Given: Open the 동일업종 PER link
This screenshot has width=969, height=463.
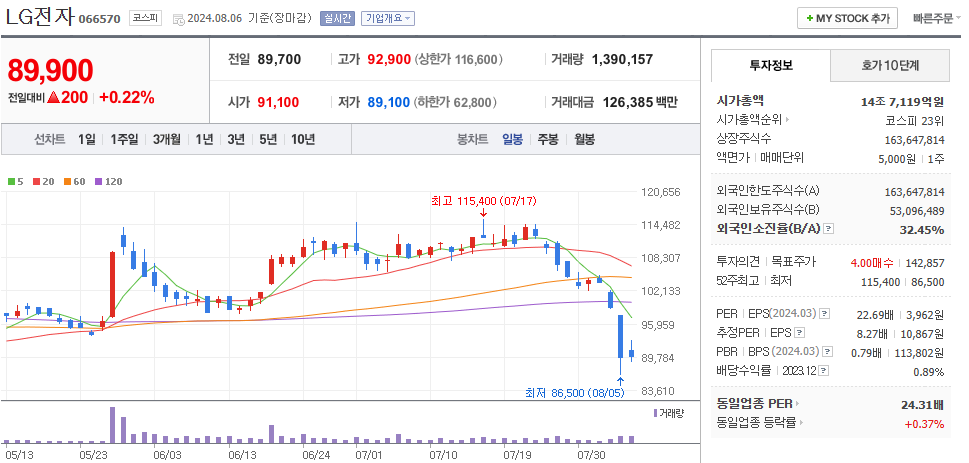Looking at the screenshot, I should point(754,404).
